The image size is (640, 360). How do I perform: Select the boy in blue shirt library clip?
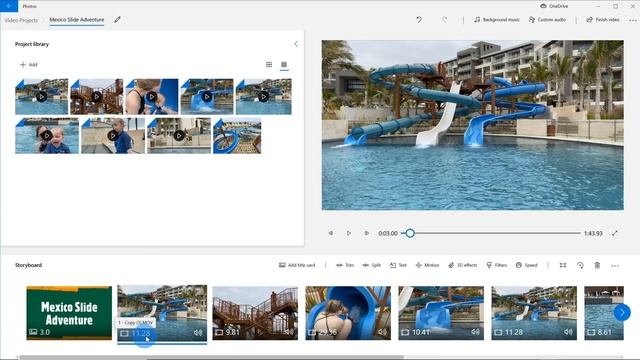tap(113, 136)
